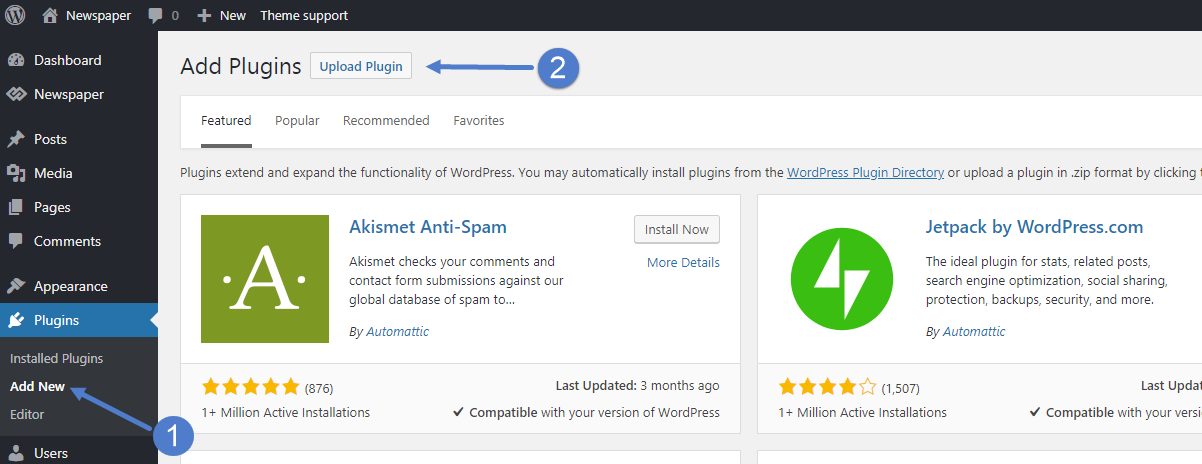
Task: Open Automattic author link under Akismet
Action: point(396,332)
